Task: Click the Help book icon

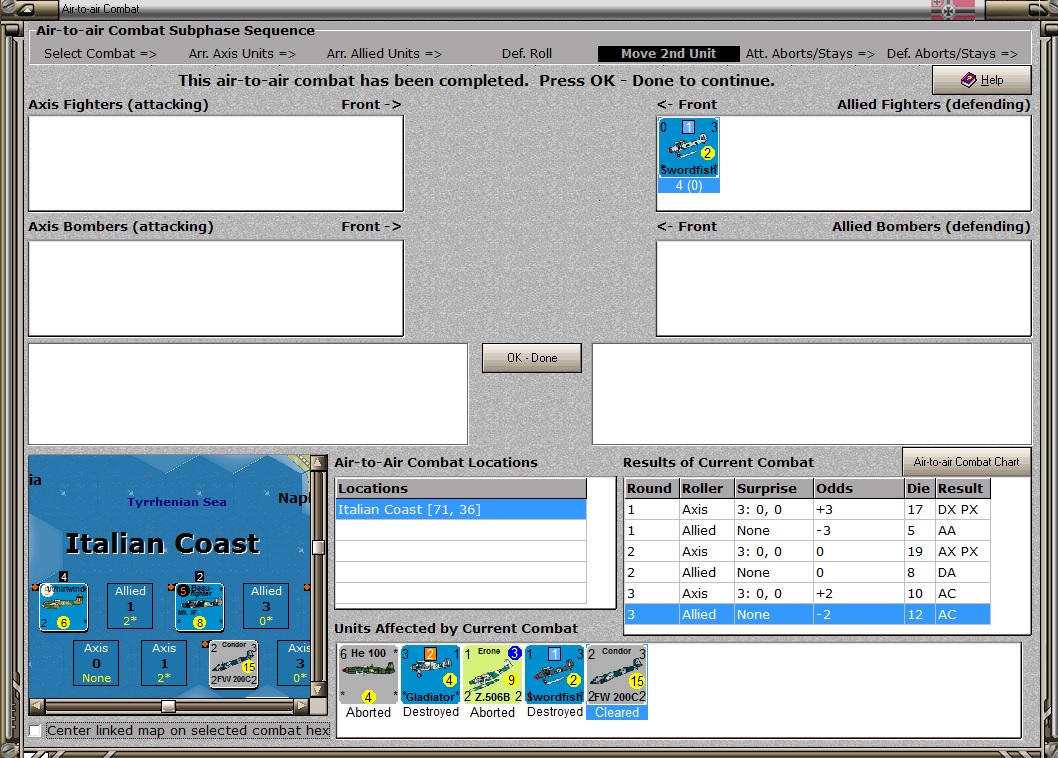Action: point(968,80)
